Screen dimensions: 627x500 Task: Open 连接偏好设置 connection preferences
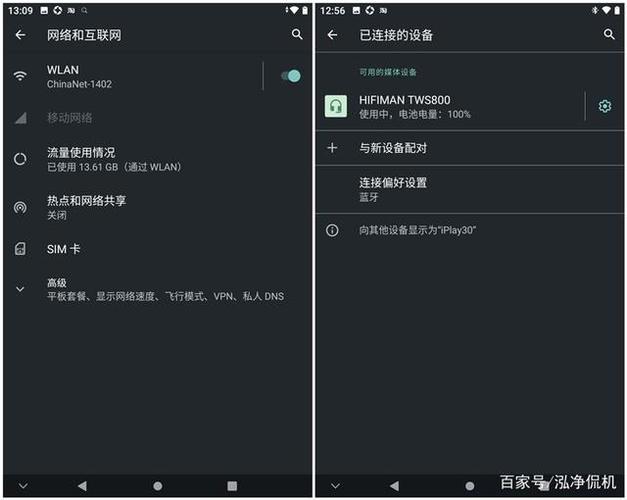point(470,190)
